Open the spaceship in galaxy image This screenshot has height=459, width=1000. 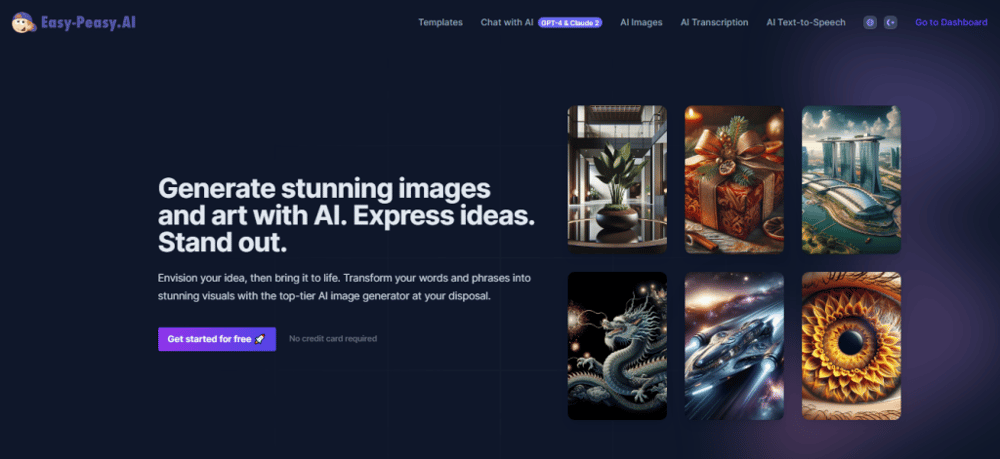[734, 345]
